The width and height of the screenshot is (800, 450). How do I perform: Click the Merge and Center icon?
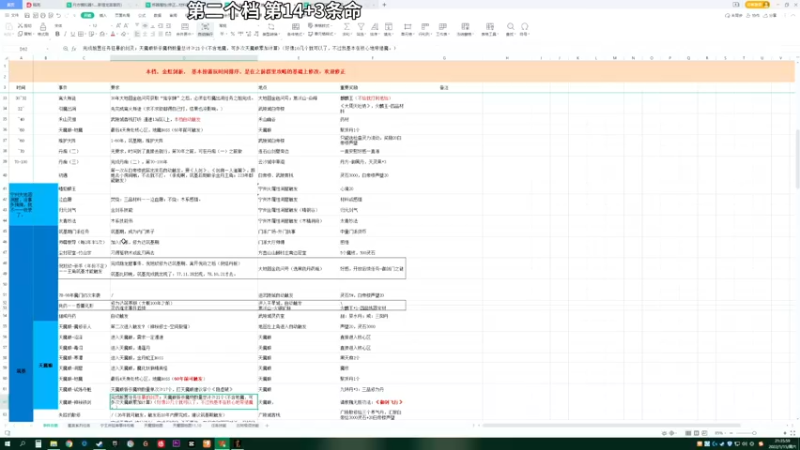[x=185, y=29]
